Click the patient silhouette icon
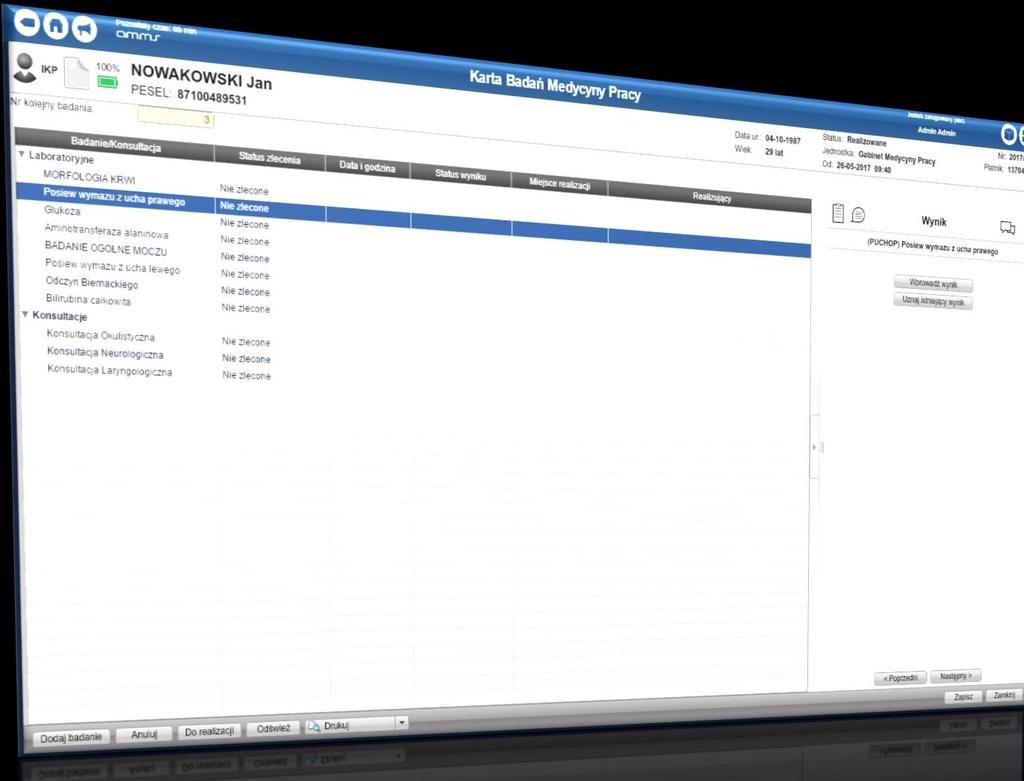Viewport: 1024px width, 781px height. pyautogui.click(x=25, y=68)
